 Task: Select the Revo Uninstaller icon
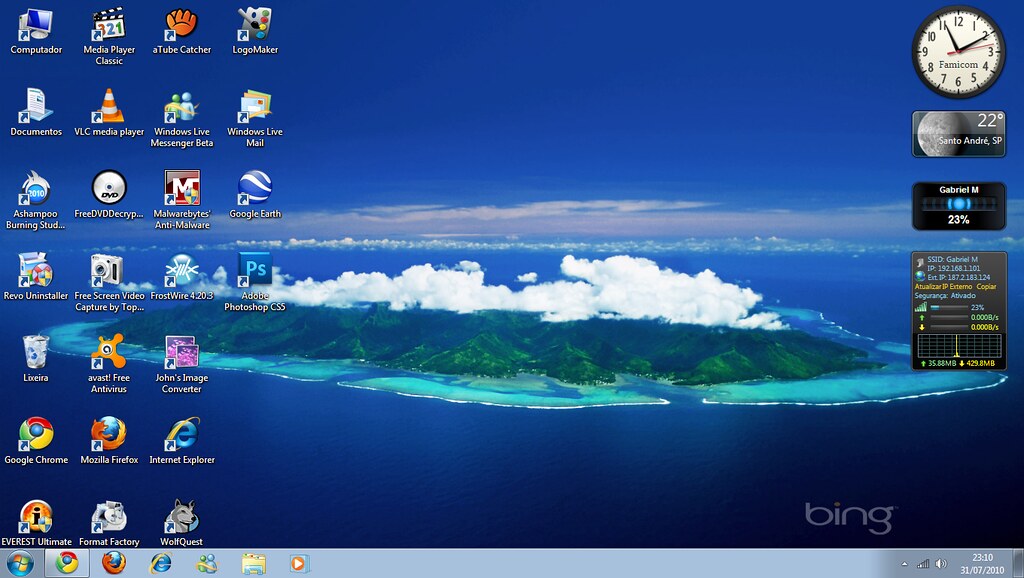pyautogui.click(x=36, y=278)
